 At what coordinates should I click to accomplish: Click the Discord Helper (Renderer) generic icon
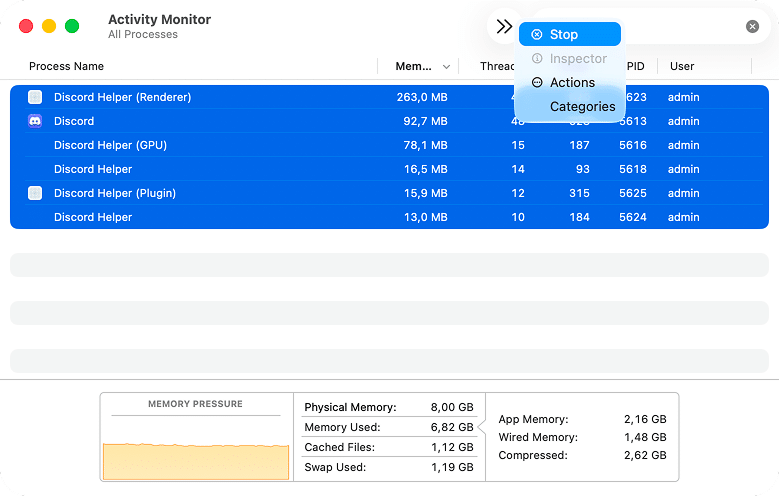pos(35,97)
